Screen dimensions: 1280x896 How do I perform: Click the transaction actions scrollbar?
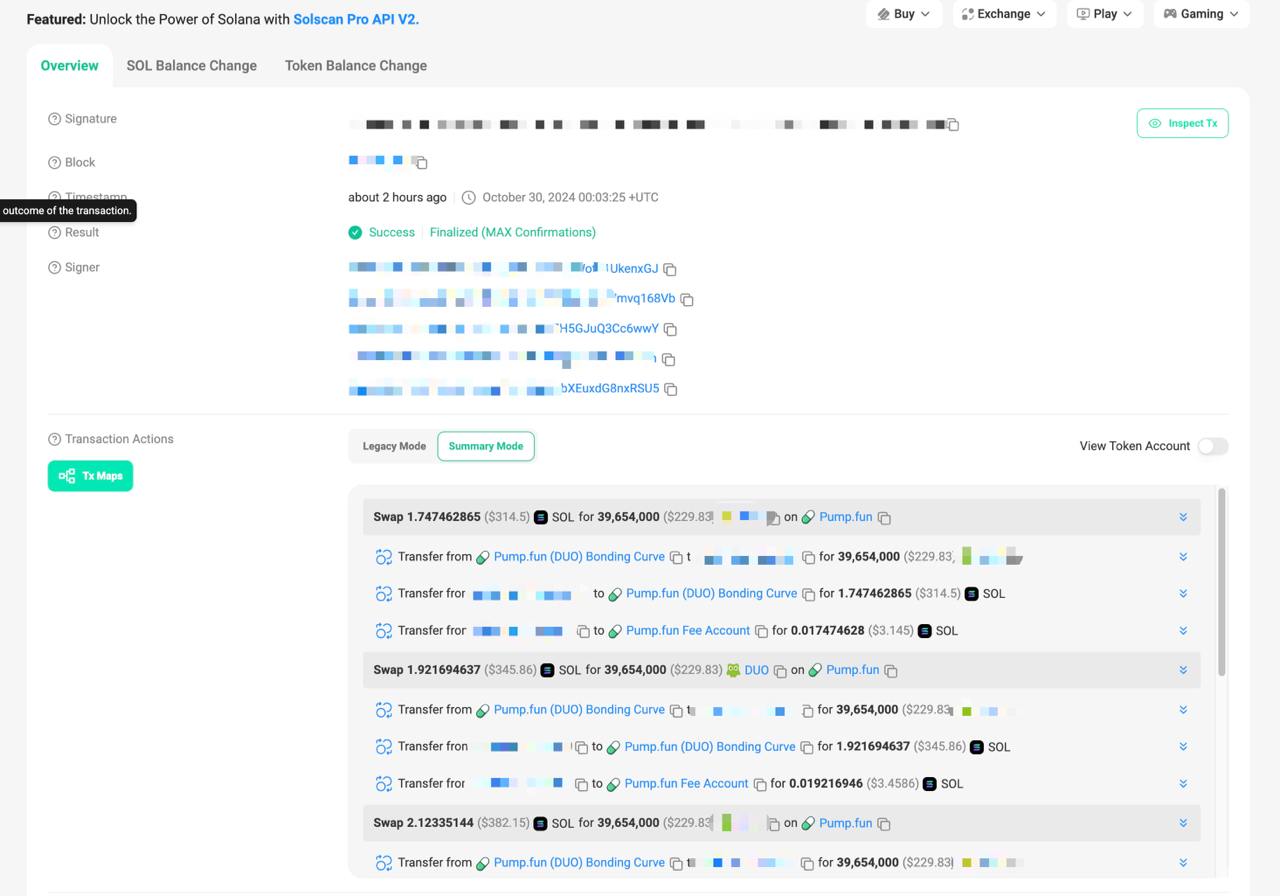tap(1220, 580)
